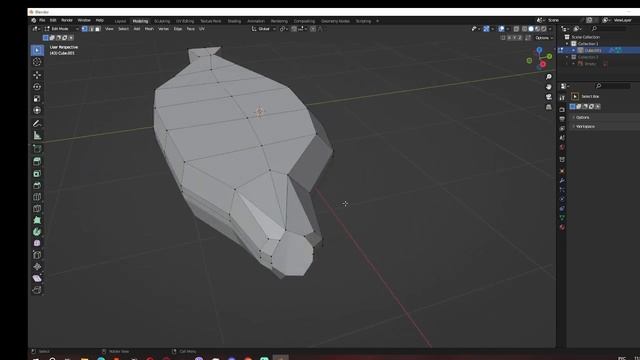Switch to material preview shading
The height and width of the screenshot is (360, 640).
click(538, 29)
